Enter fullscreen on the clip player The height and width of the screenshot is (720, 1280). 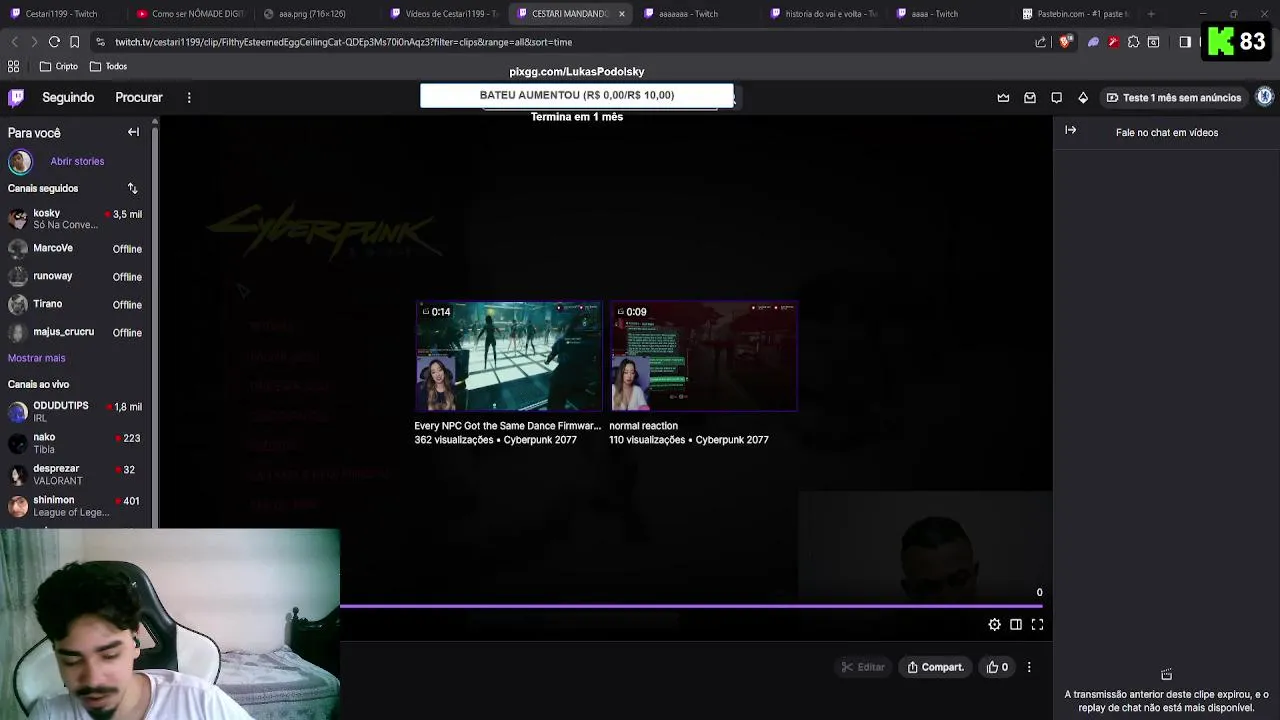1037,624
